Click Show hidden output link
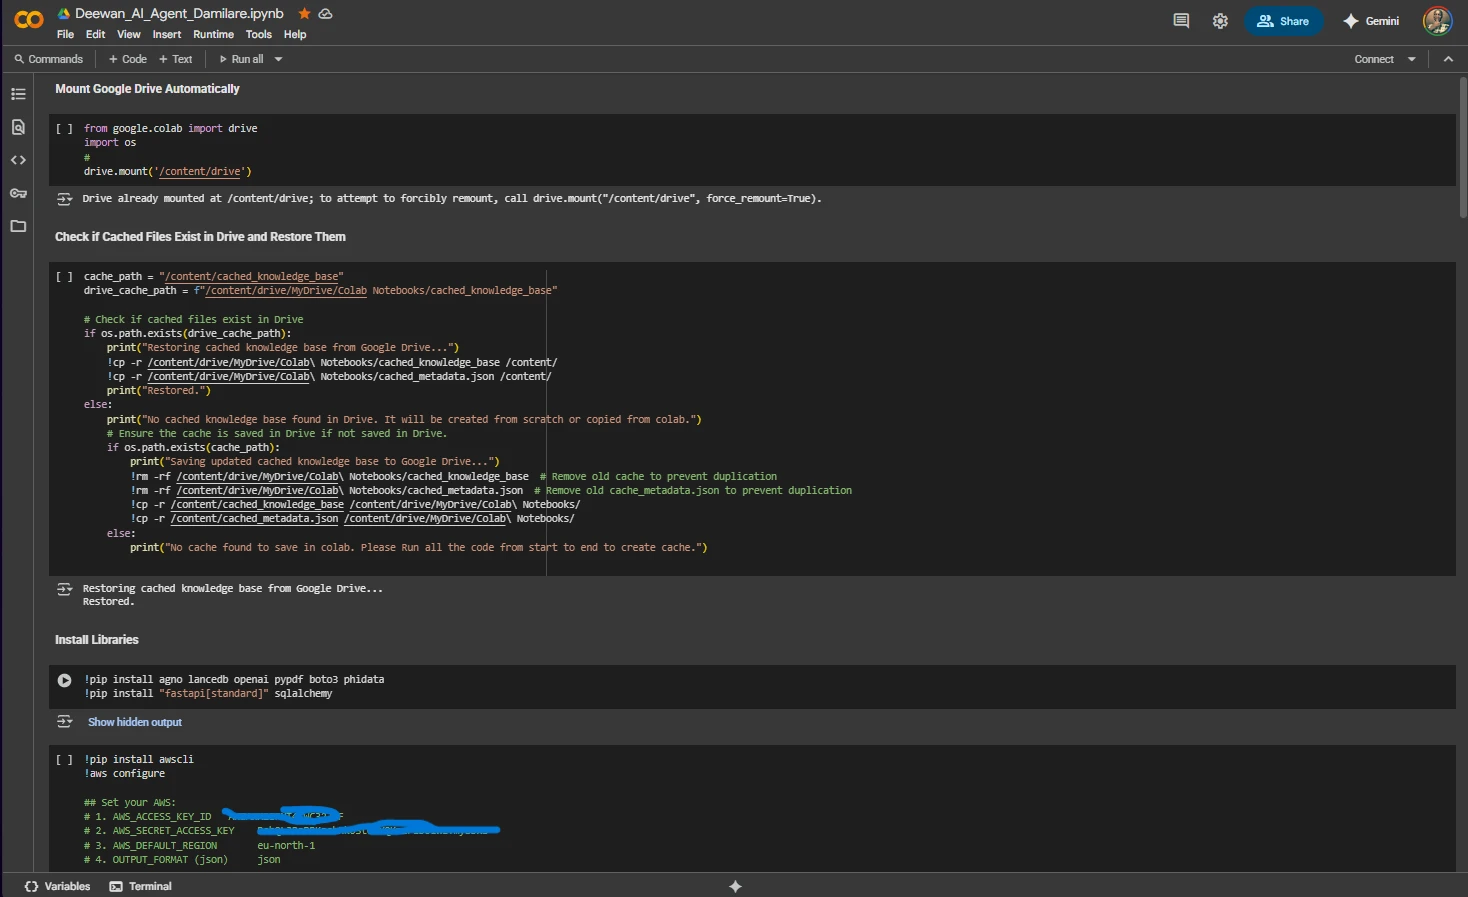1468x897 pixels. point(135,722)
